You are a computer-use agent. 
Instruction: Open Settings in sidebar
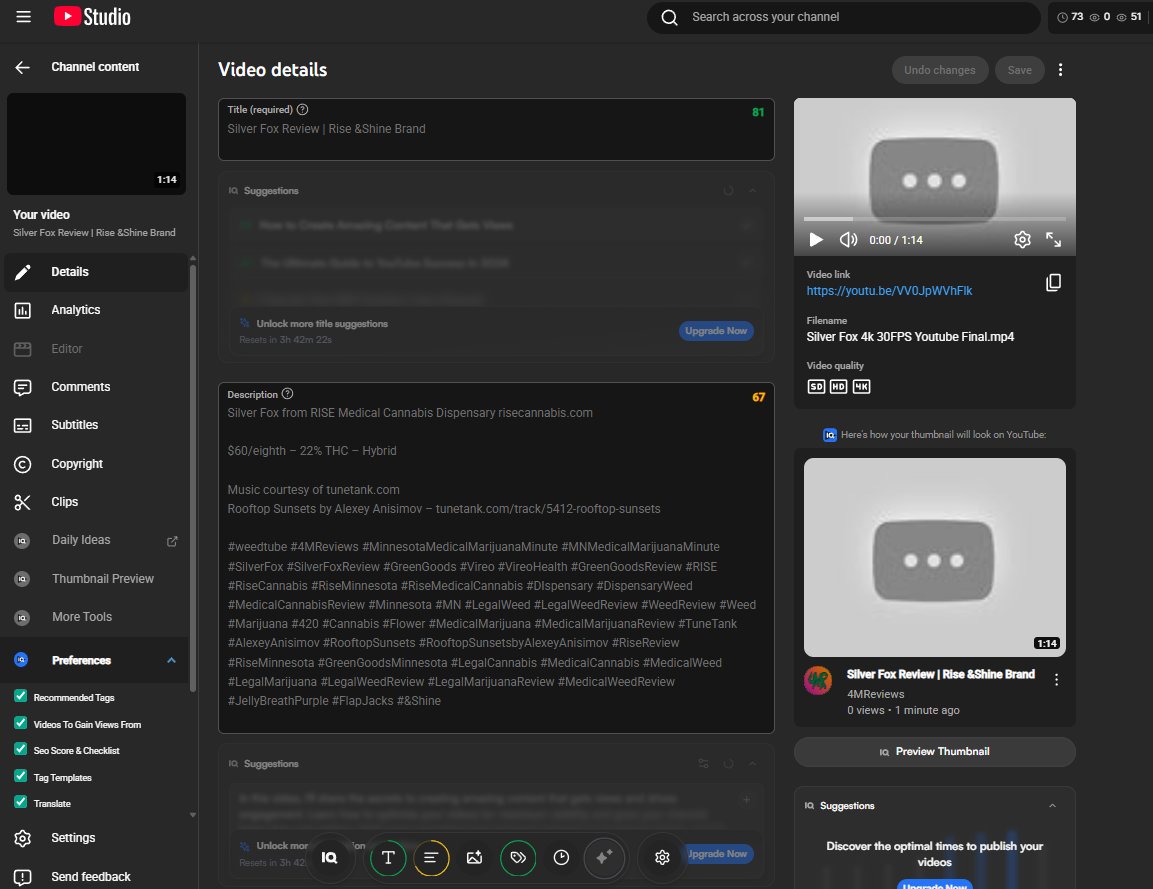[x=96, y=838]
